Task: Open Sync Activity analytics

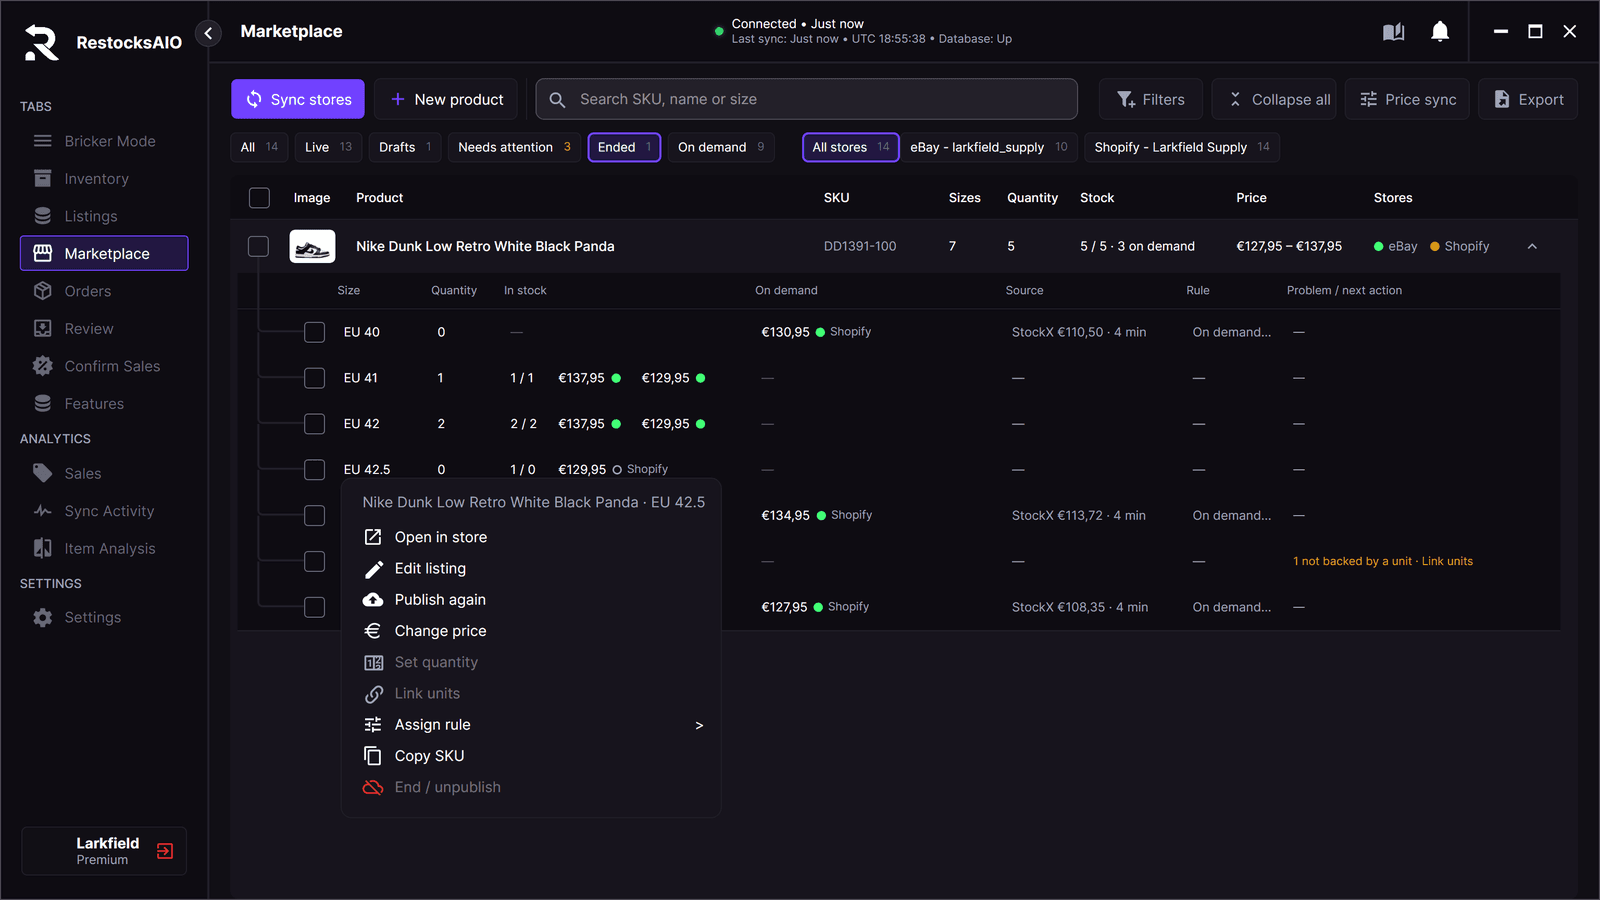Action: coord(104,511)
